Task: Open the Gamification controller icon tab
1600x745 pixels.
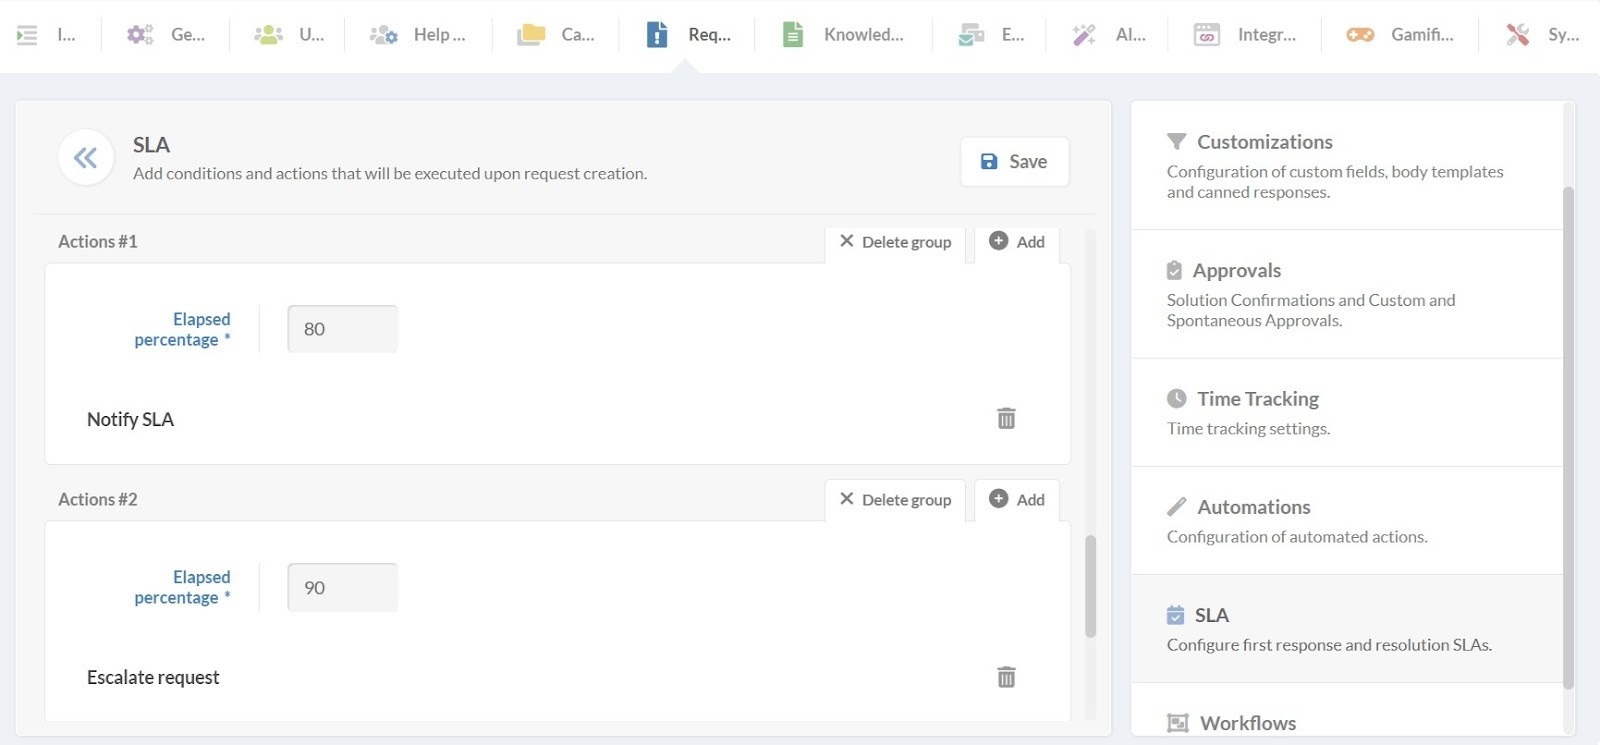Action: pos(1359,35)
